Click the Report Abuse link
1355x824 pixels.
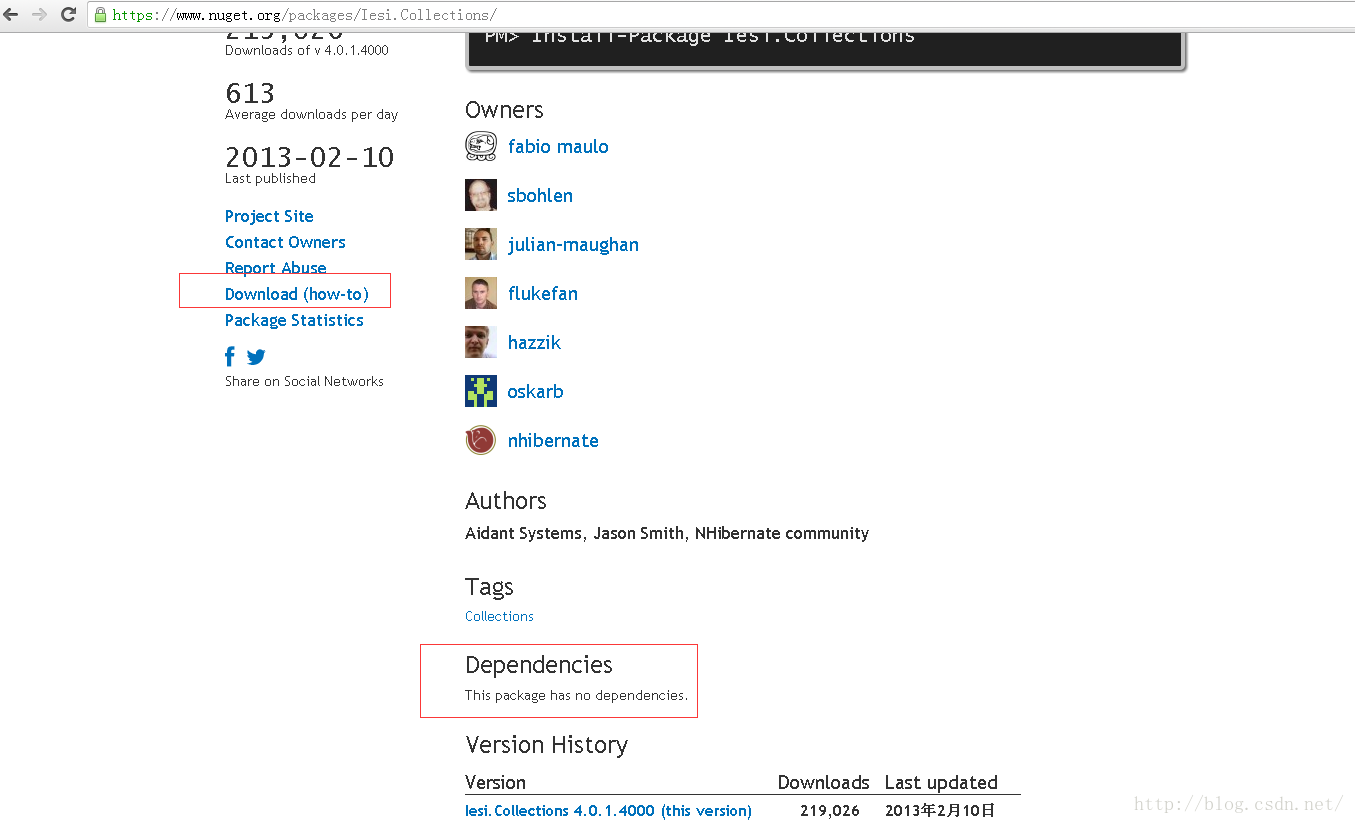275,268
